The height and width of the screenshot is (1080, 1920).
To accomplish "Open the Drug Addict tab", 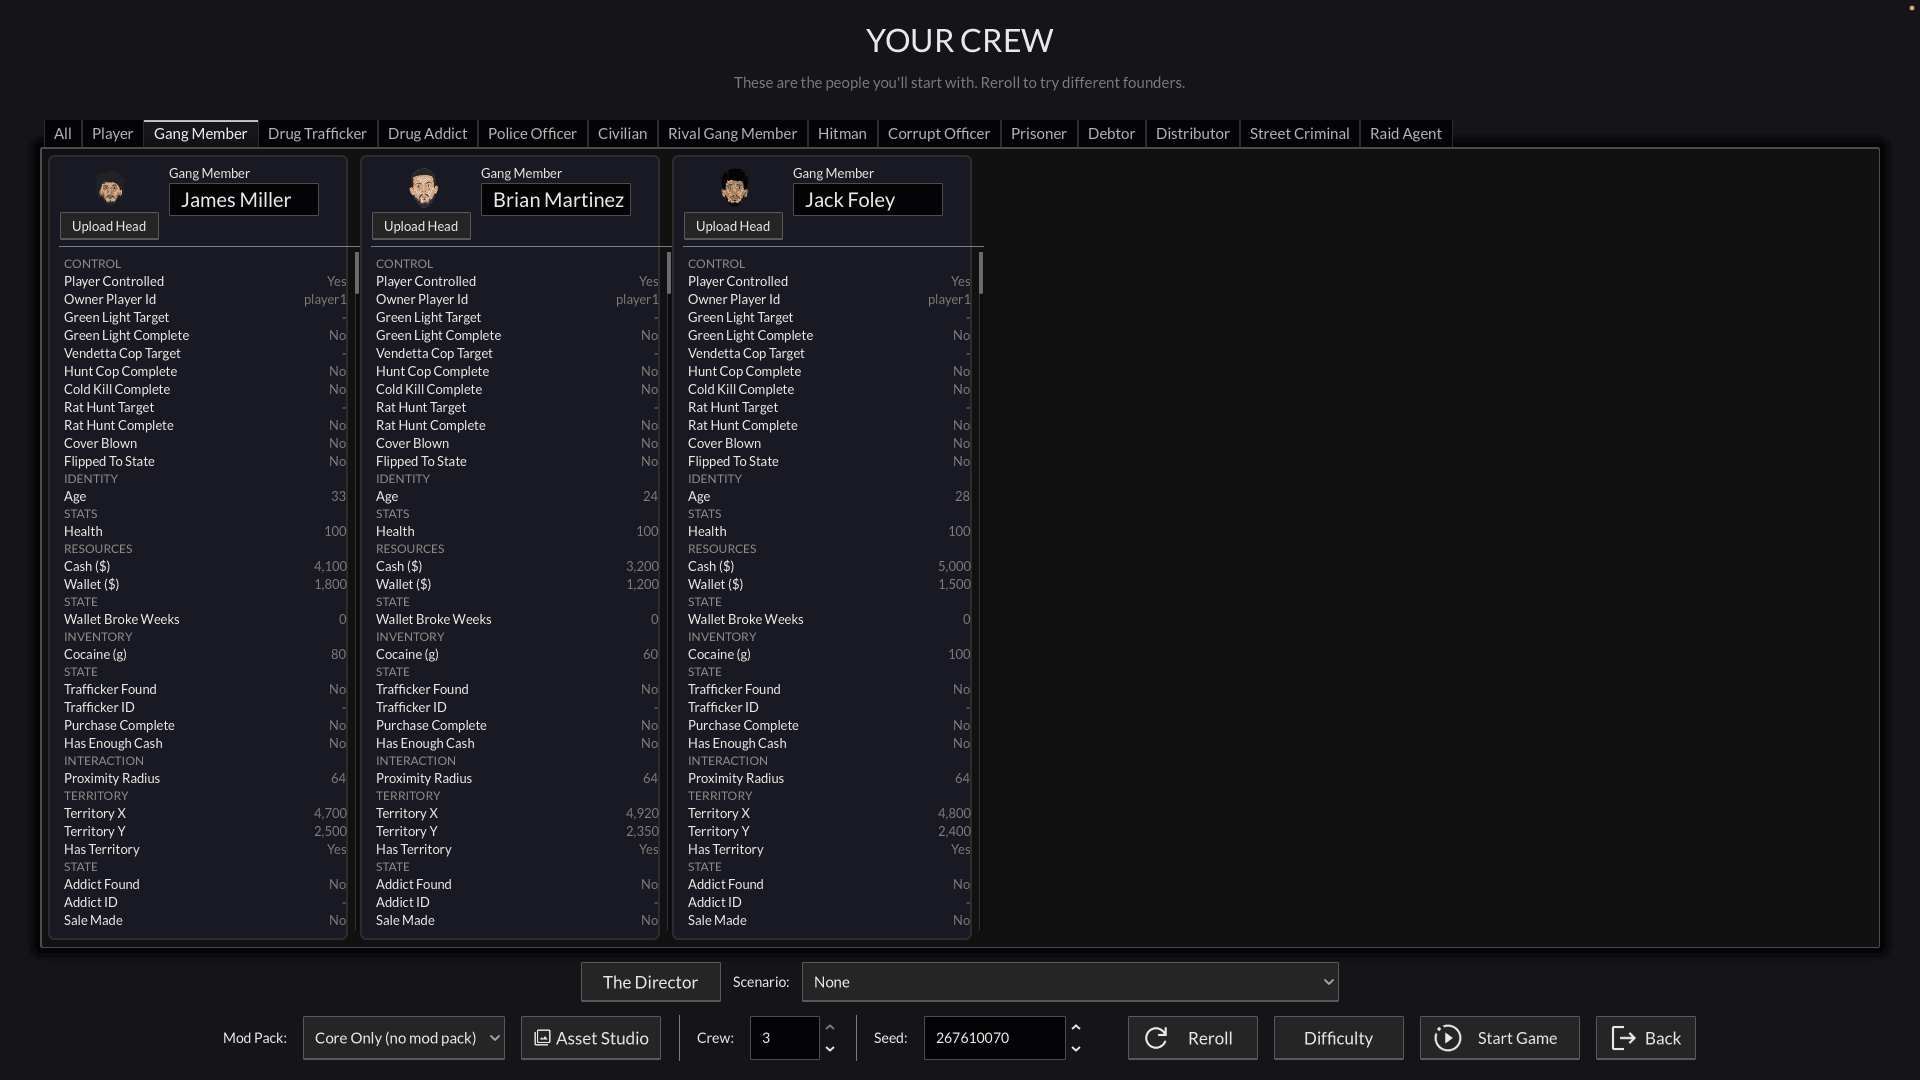I will tap(427, 133).
